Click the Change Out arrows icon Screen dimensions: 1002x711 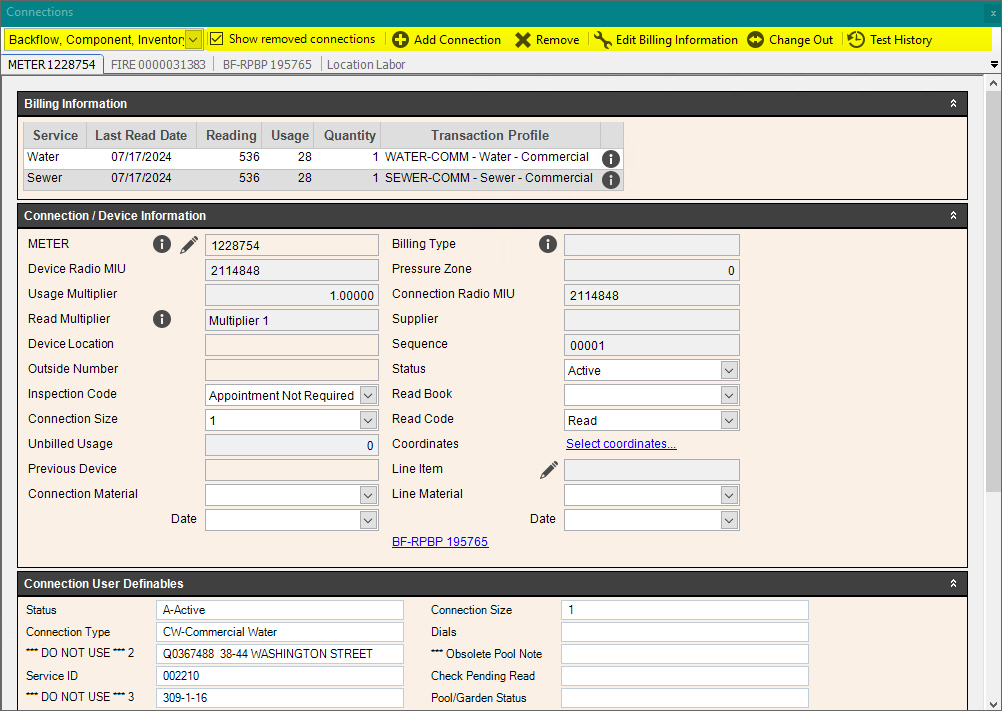756,40
